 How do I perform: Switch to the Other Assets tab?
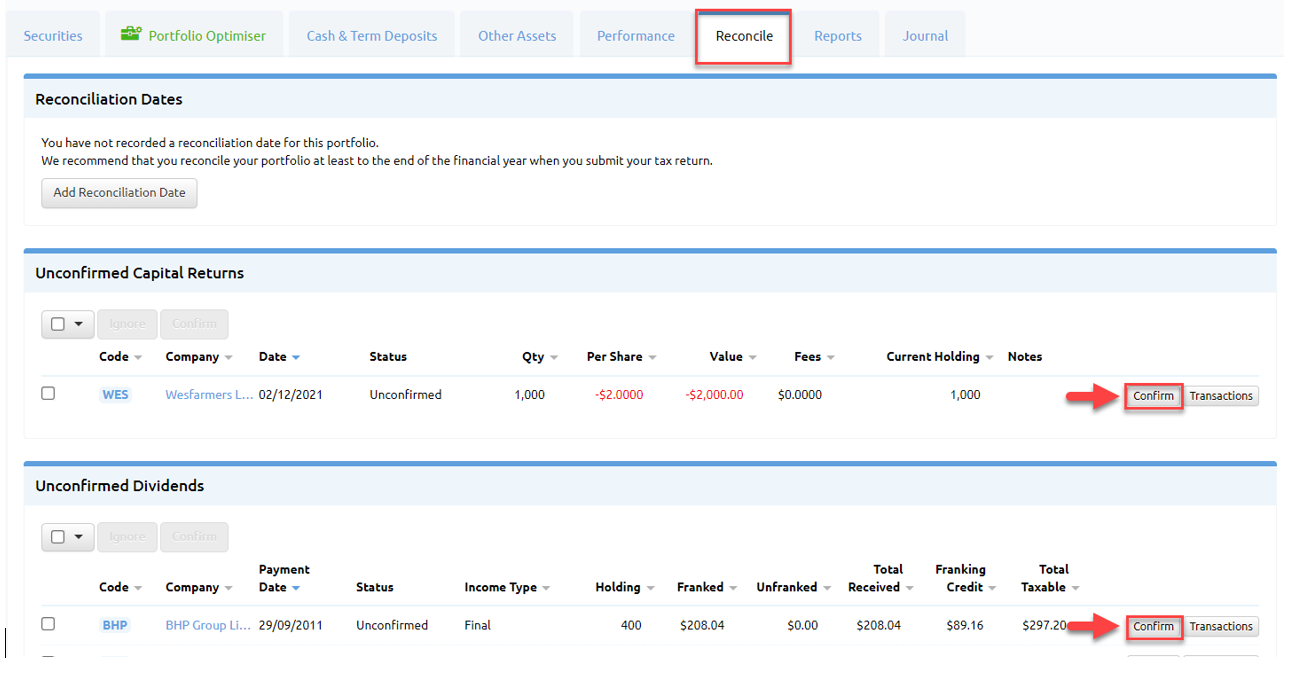pos(516,34)
